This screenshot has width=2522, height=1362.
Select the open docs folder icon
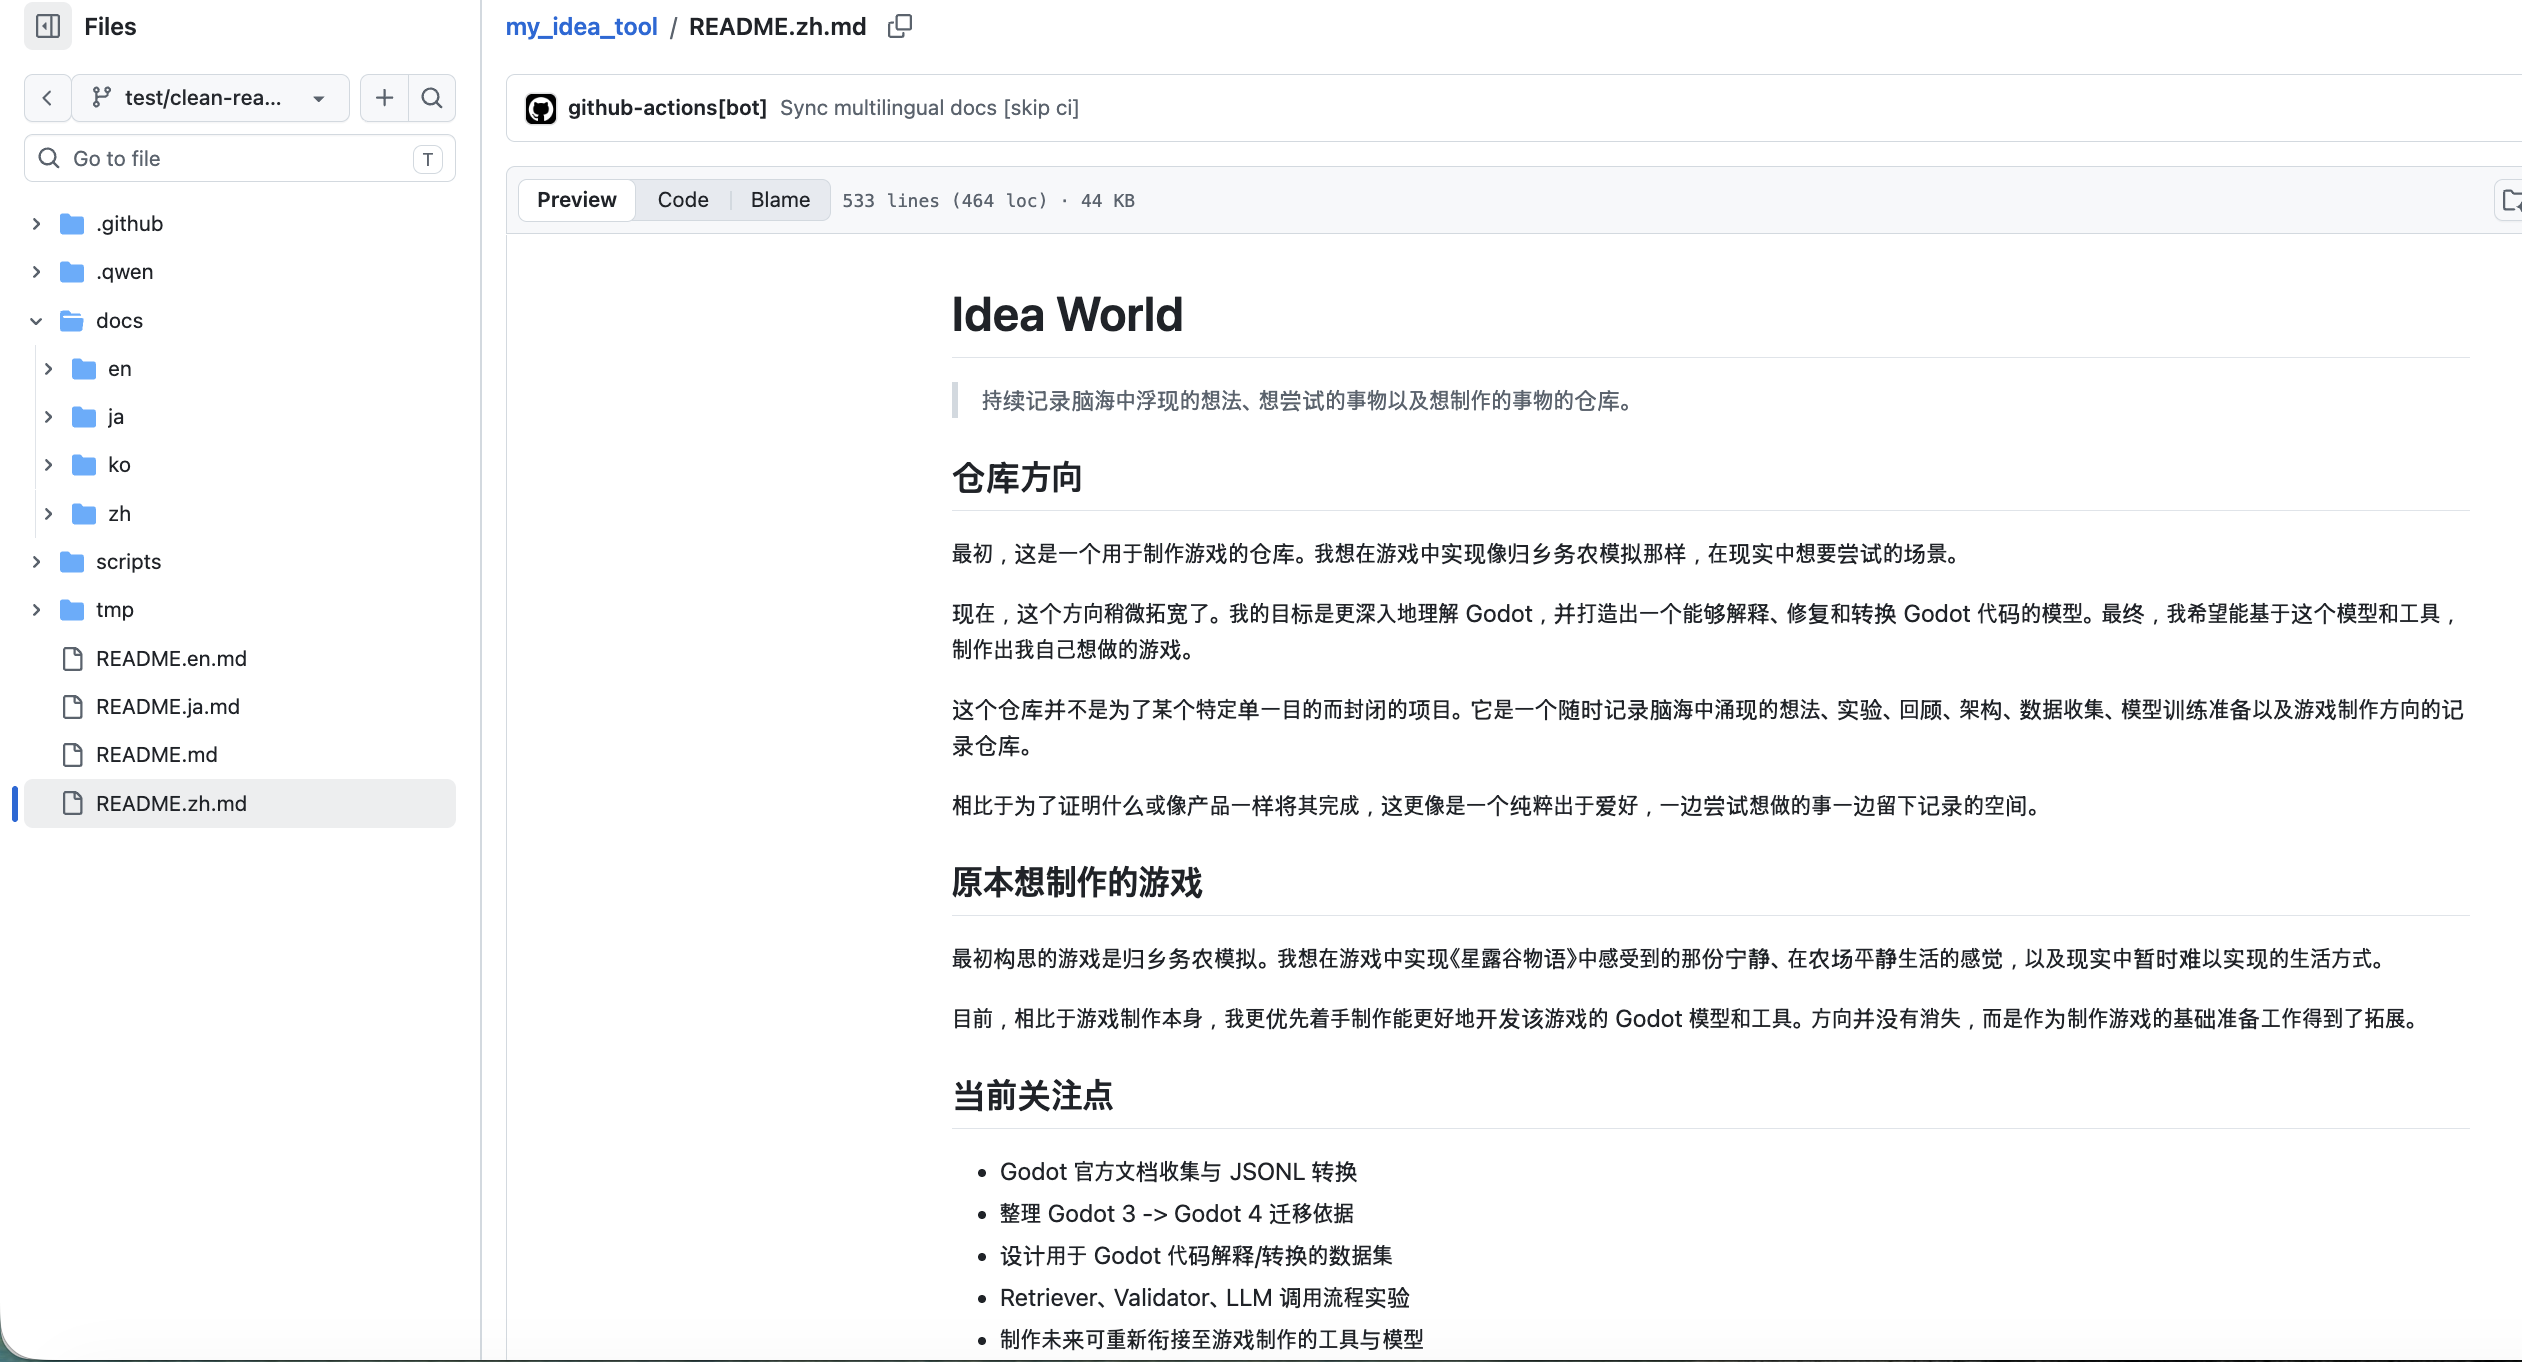tap(72, 321)
